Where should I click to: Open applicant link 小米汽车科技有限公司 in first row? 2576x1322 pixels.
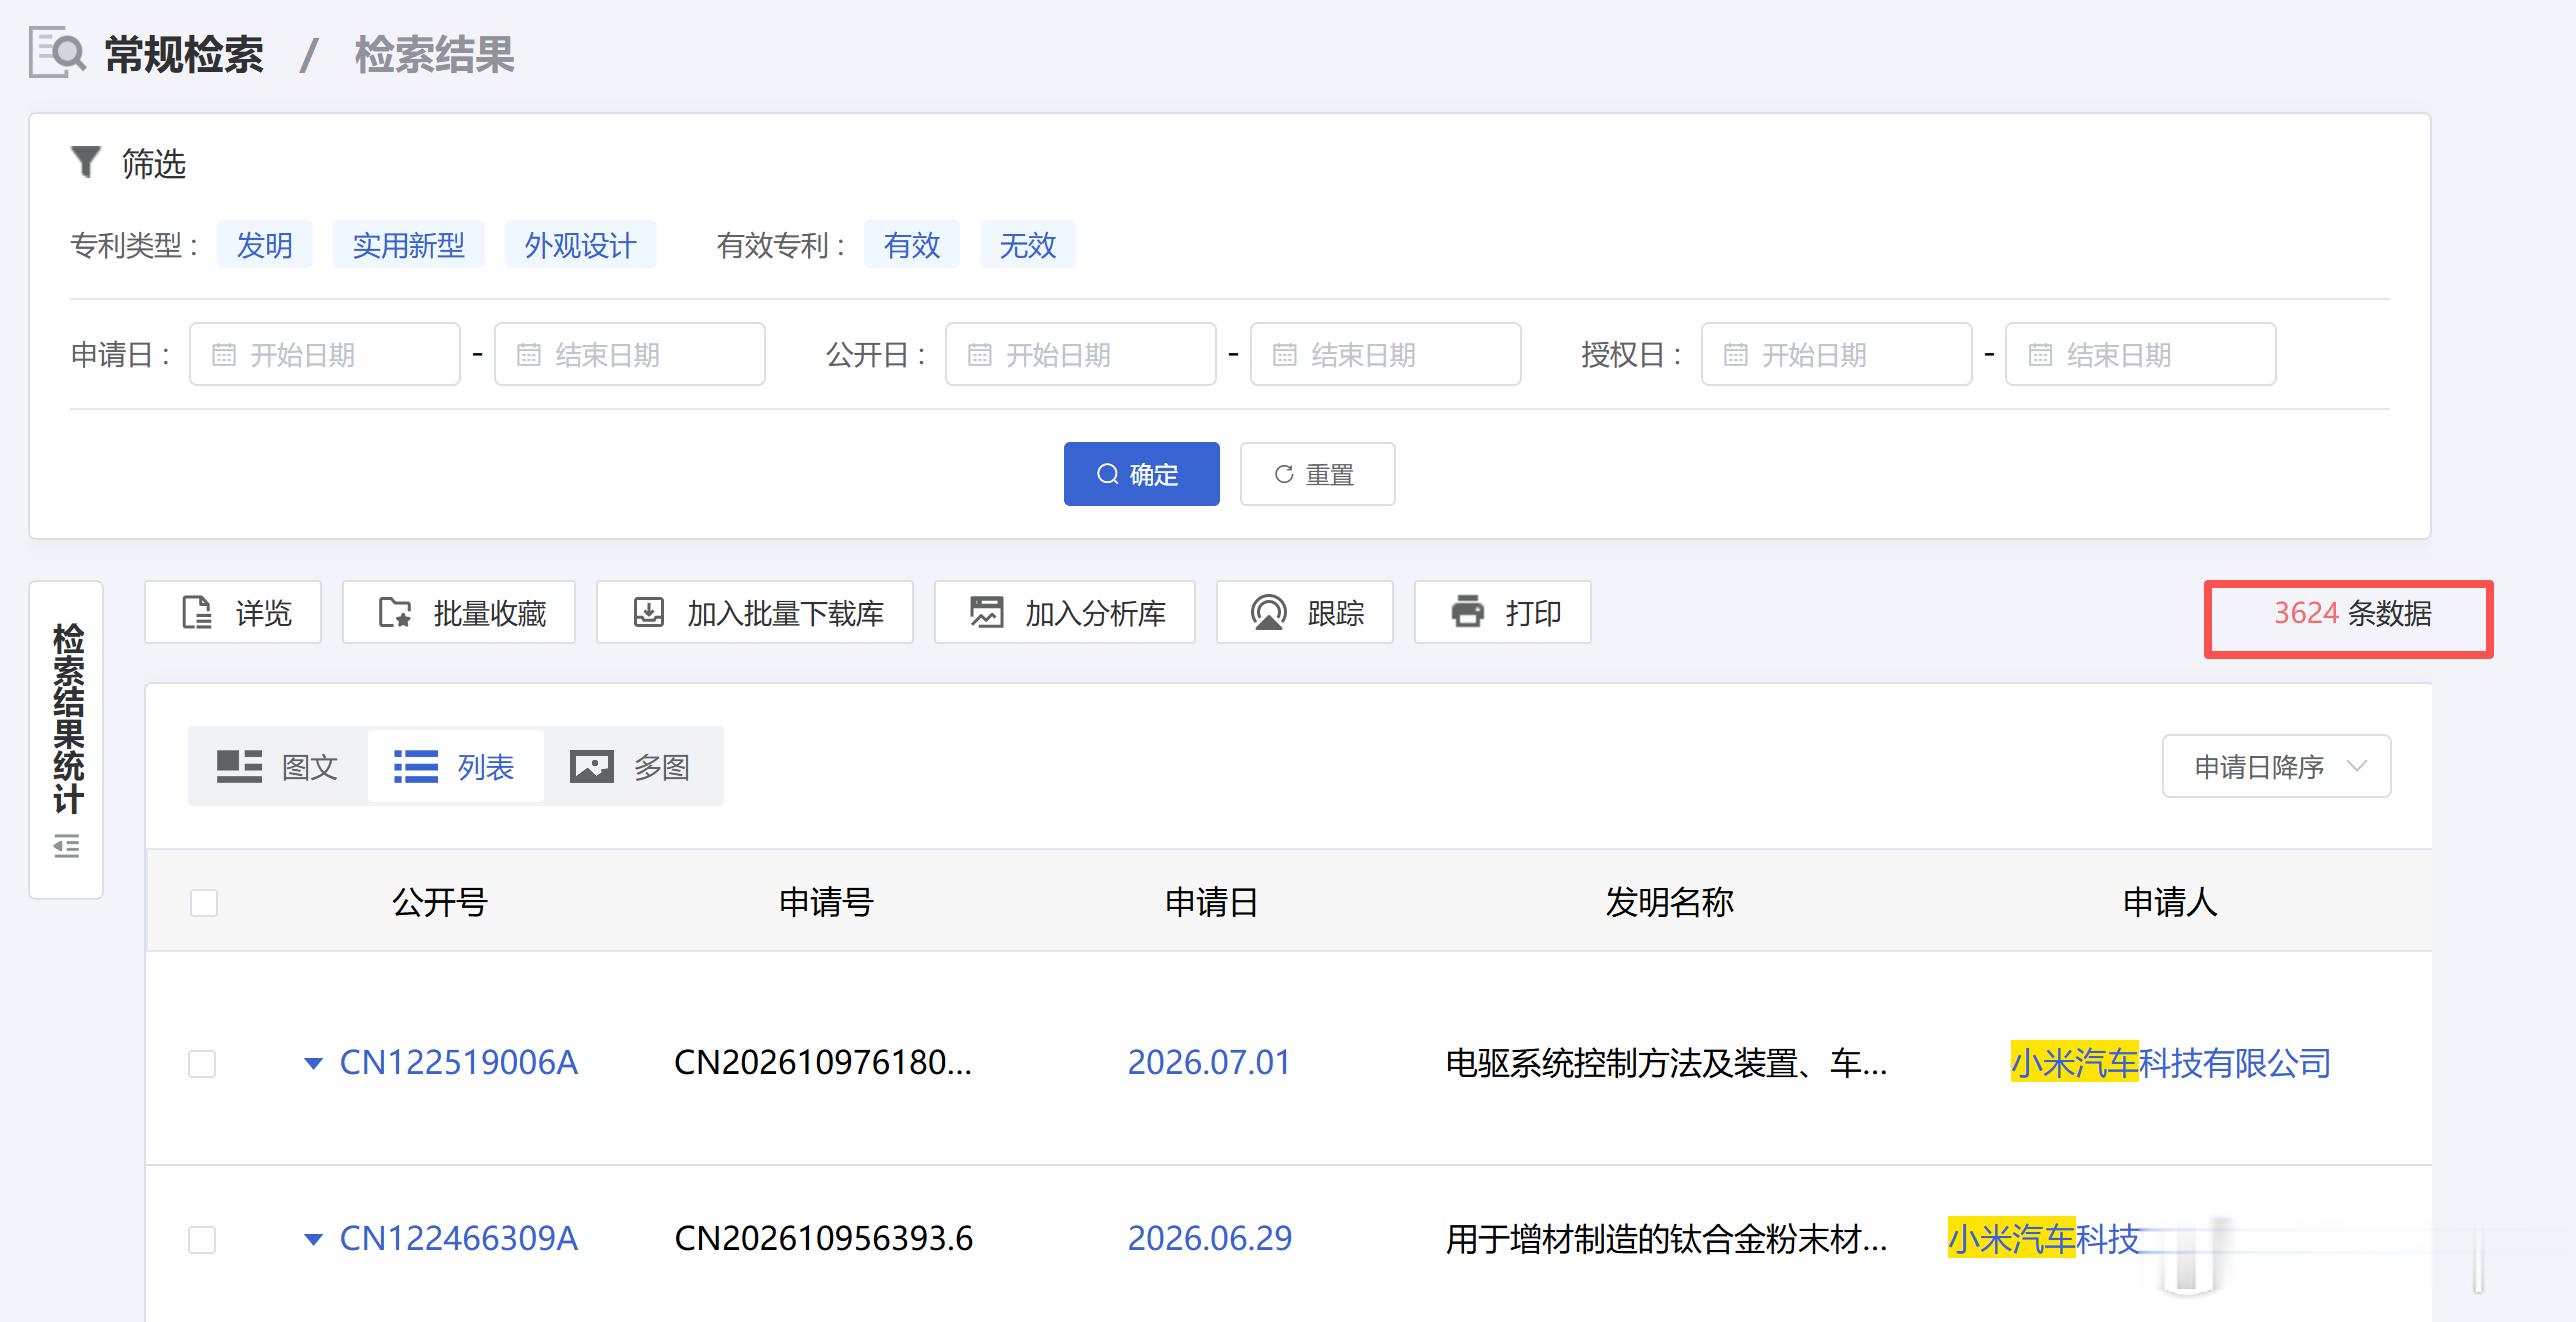(x=2171, y=1063)
